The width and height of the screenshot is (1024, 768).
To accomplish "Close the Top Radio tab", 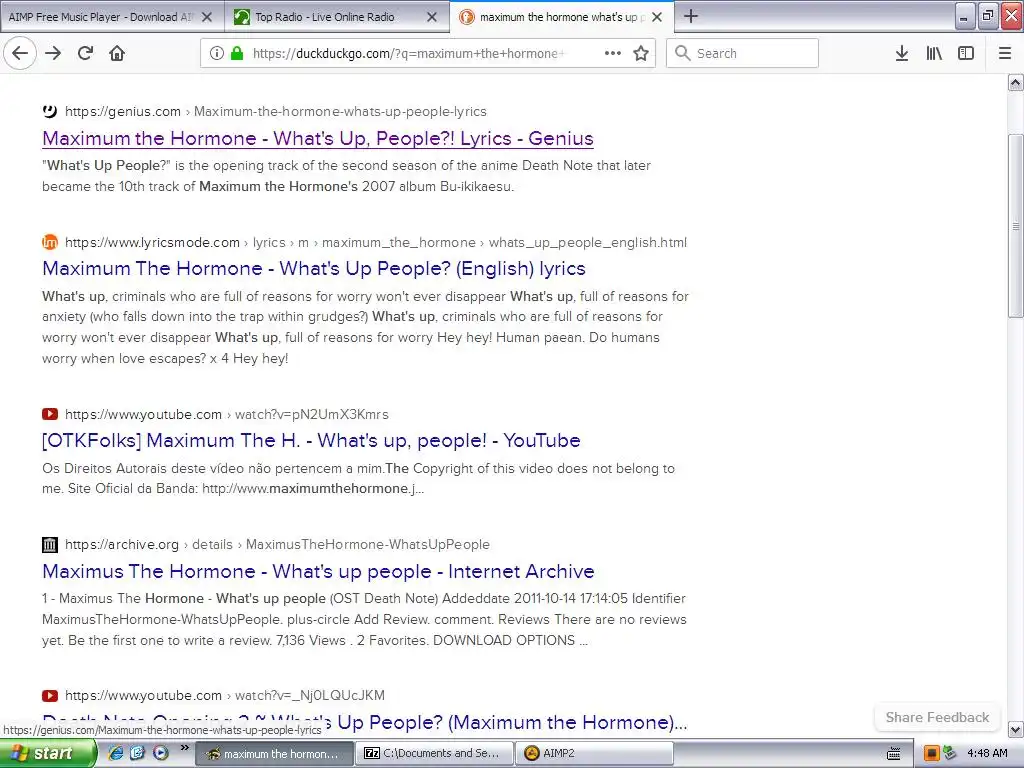I will pyautogui.click(x=432, y=17).
